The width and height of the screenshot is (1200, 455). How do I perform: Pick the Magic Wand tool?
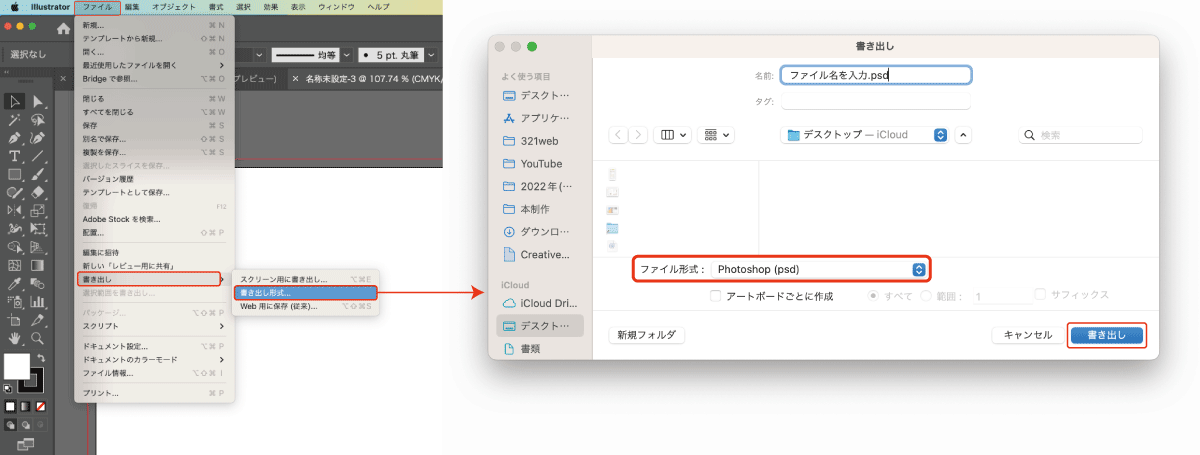15,119
